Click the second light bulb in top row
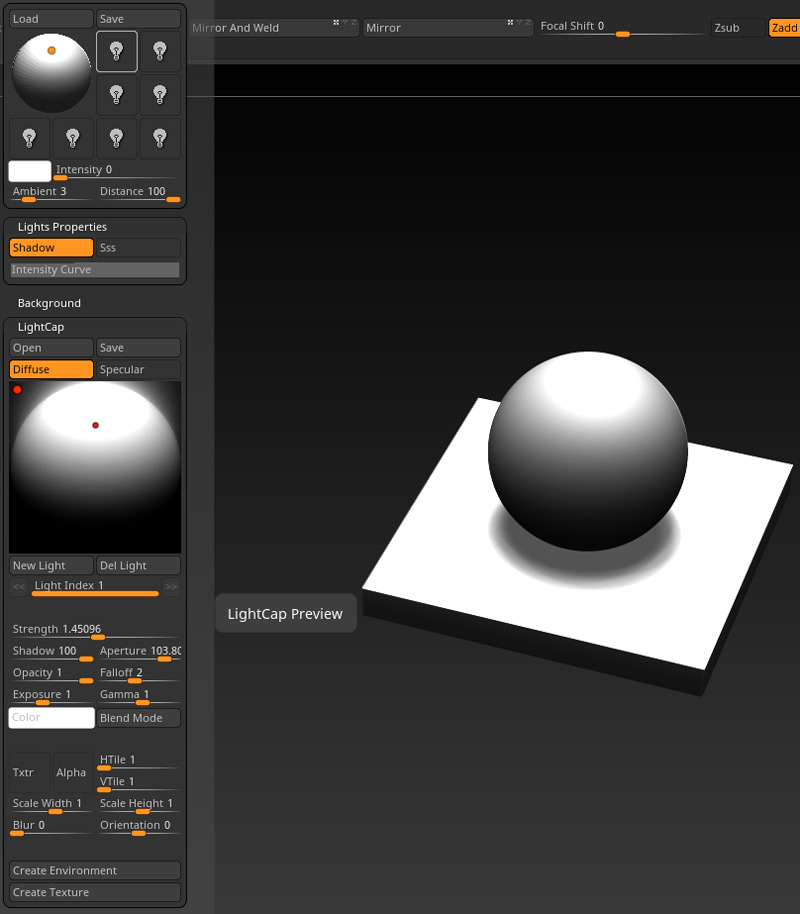800x914 pixels. 160,51
